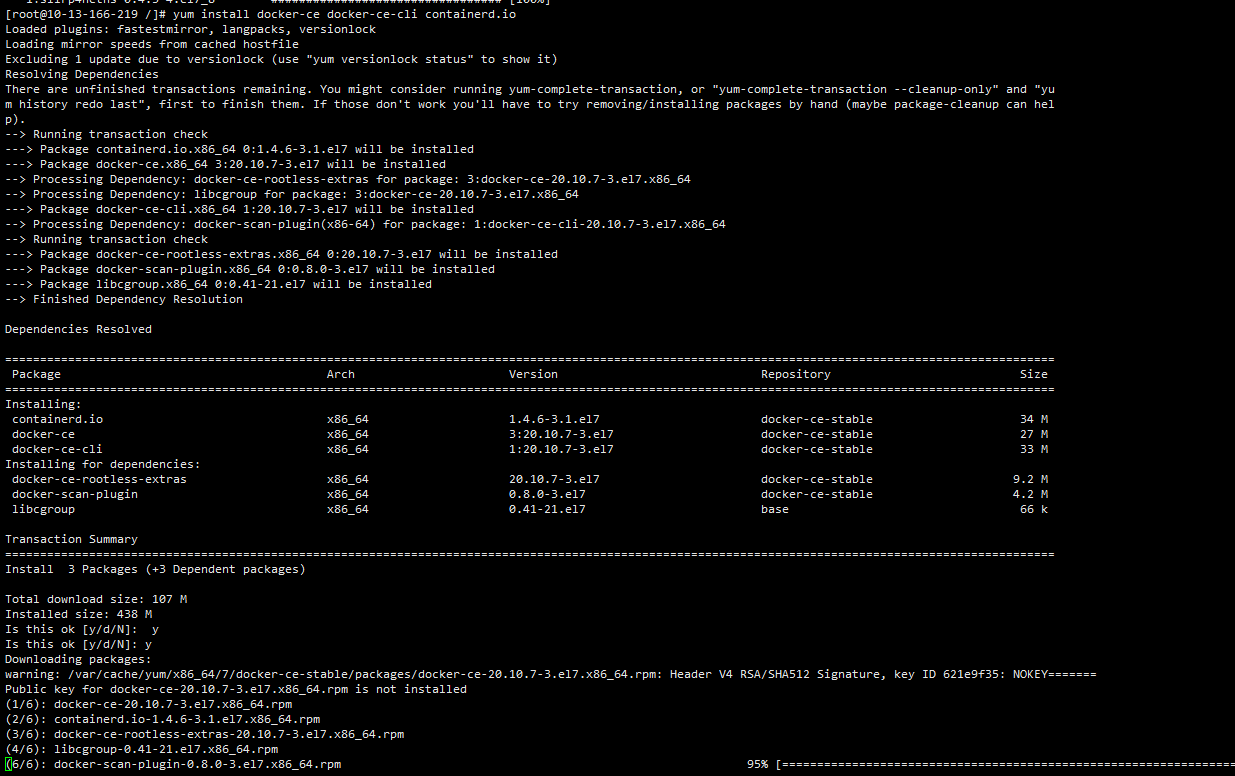Click the 'Size' column header
1235x776 pixels.
tap(1034, 374)
